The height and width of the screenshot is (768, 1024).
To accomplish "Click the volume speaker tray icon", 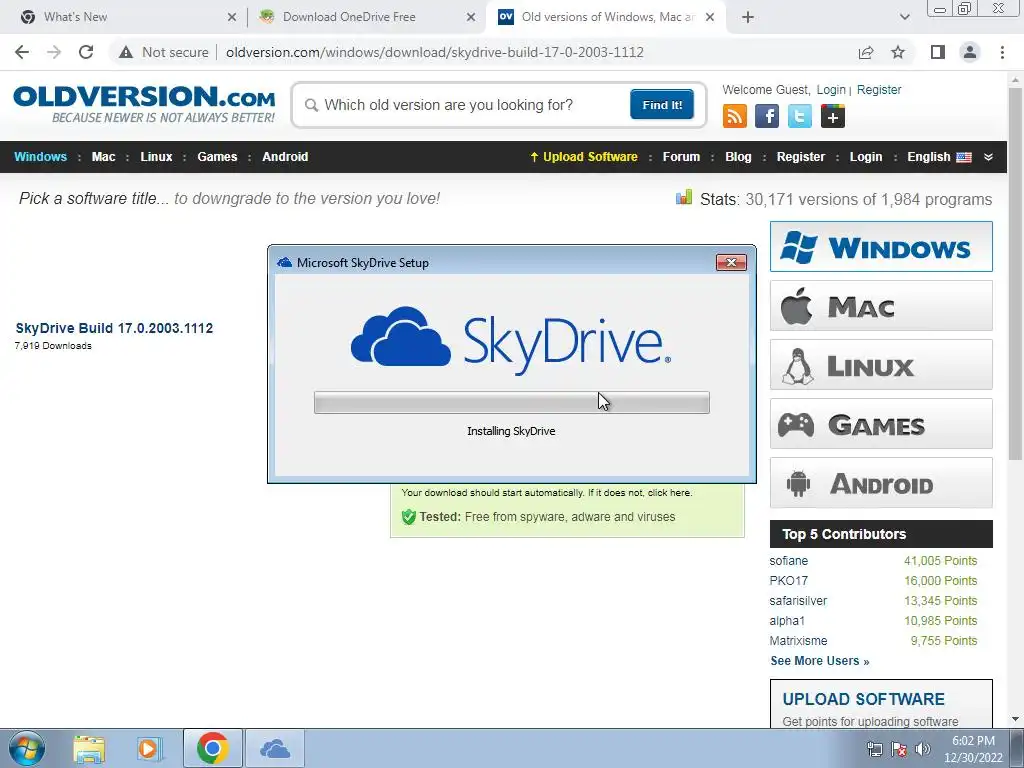I will pos(923,749).
